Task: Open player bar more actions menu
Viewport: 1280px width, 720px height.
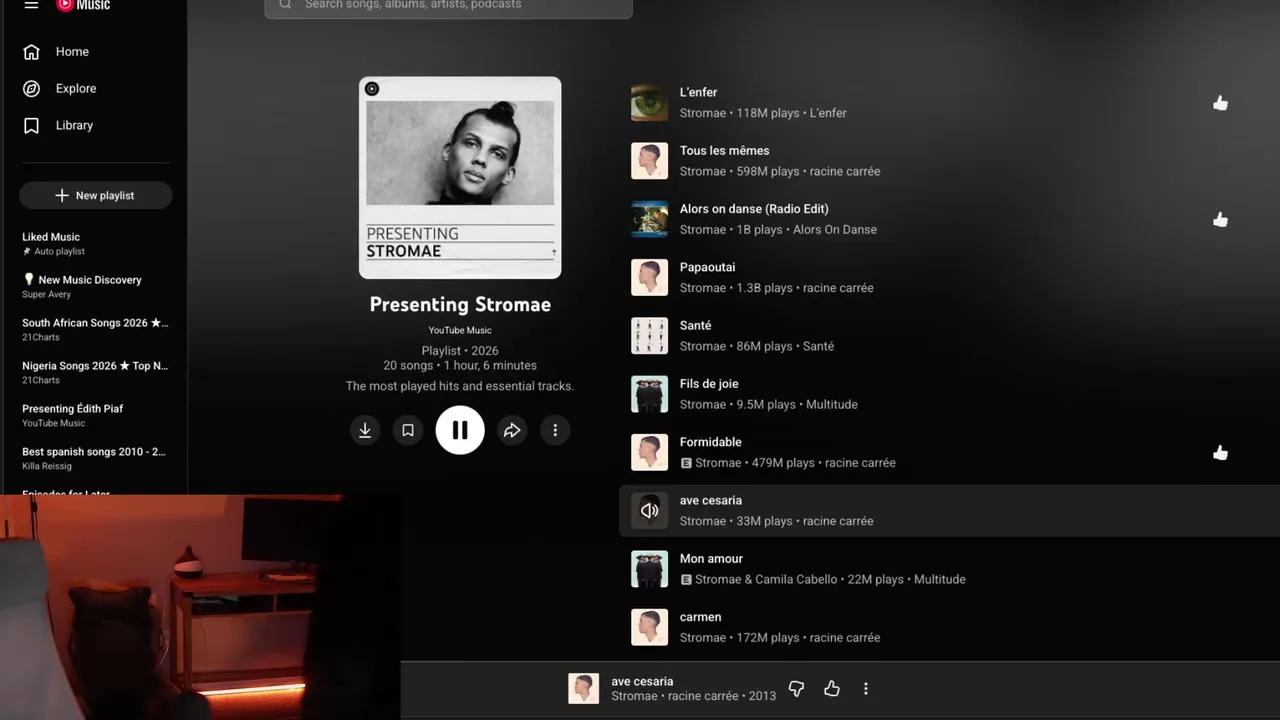Action: click(866, 688)
